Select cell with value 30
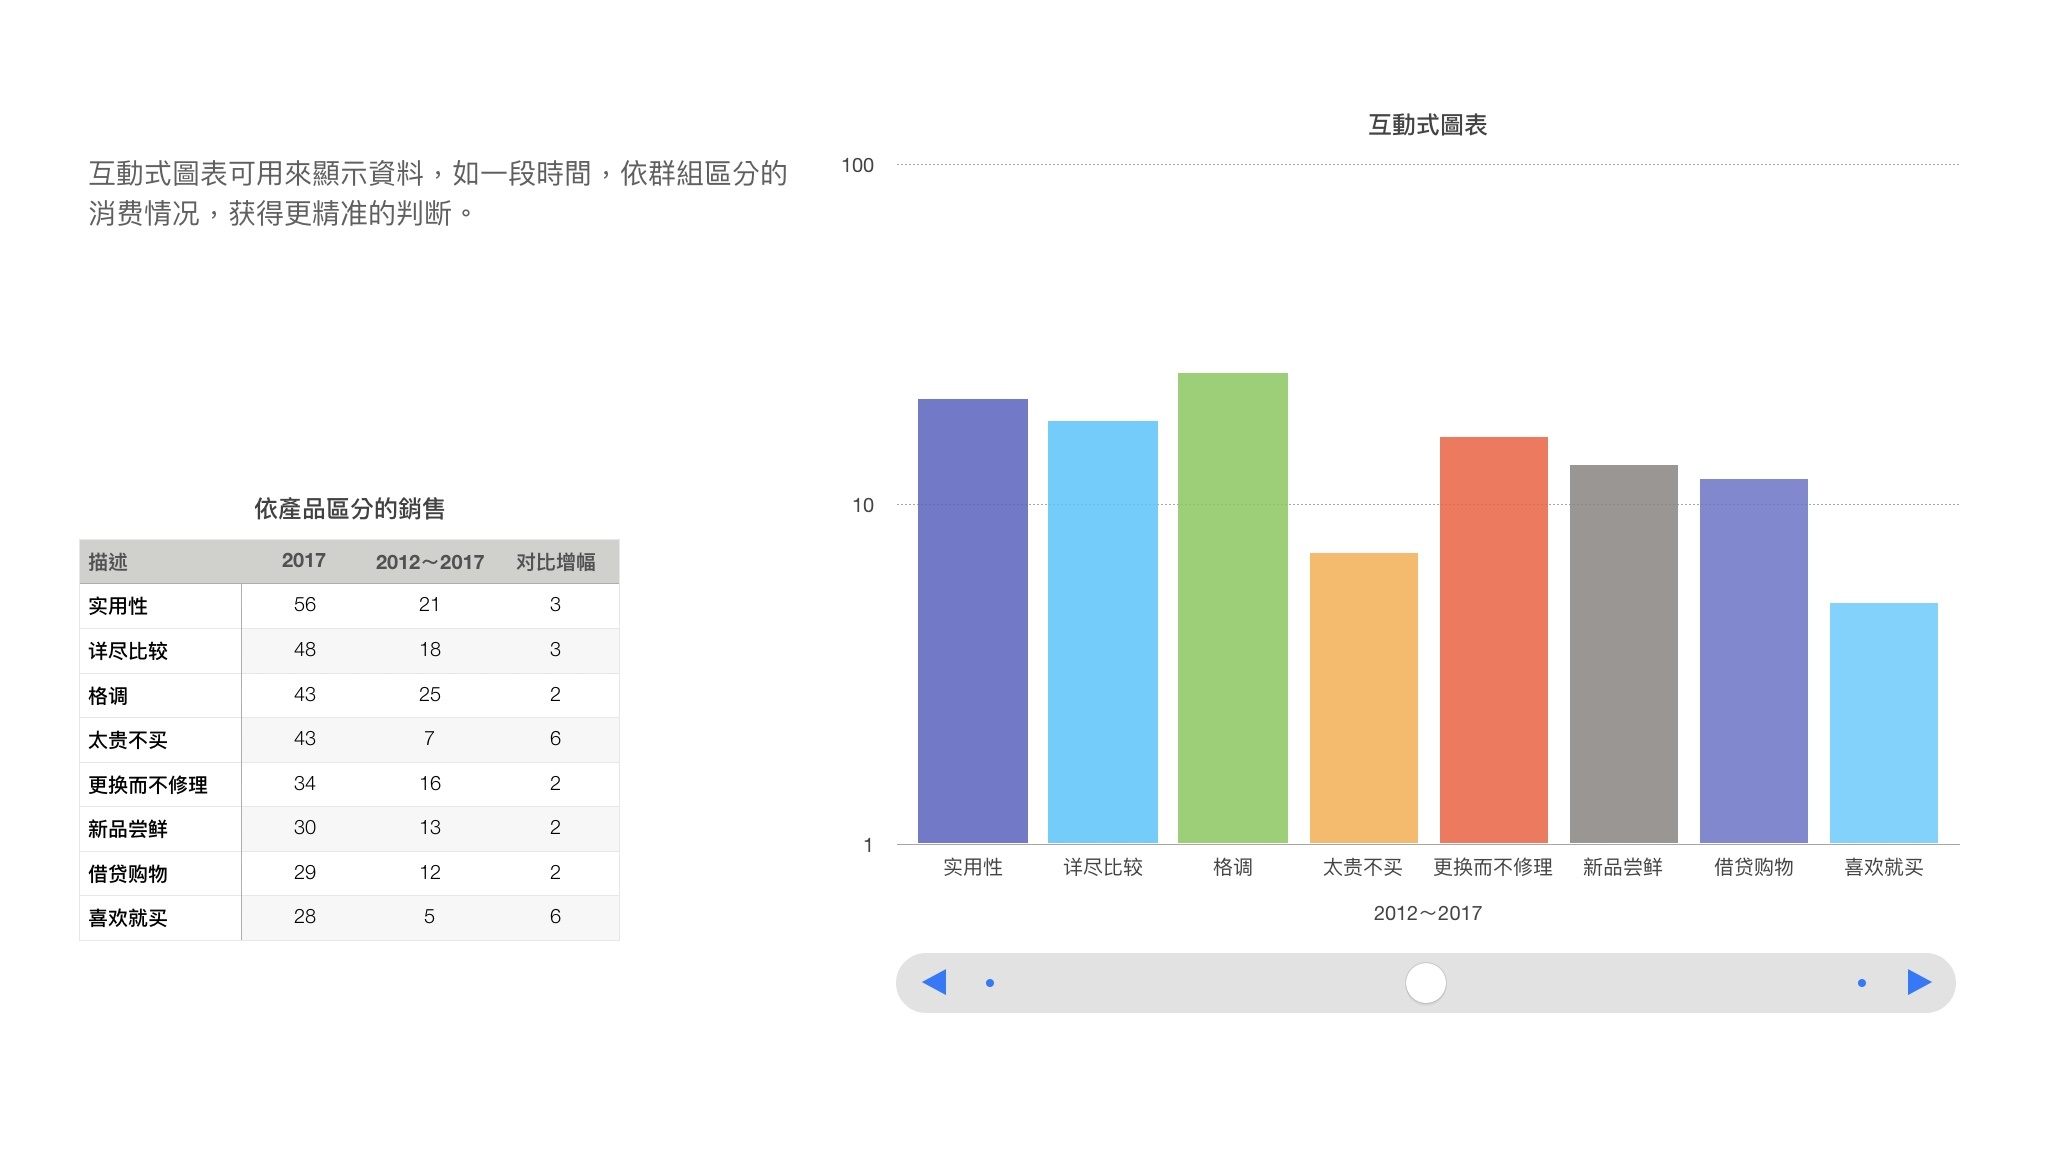 tap(305, 828)
